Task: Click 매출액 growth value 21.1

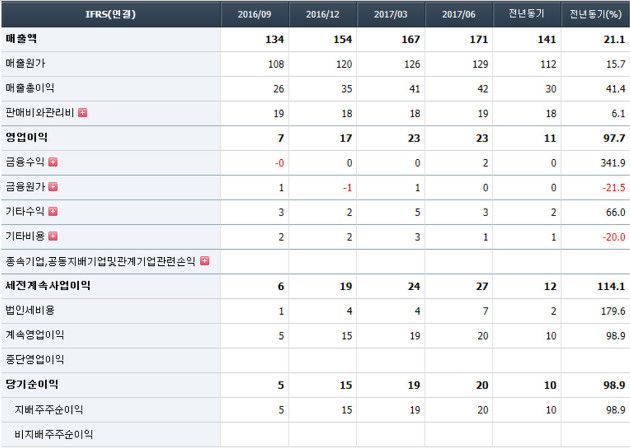Action: coord(614,39)
